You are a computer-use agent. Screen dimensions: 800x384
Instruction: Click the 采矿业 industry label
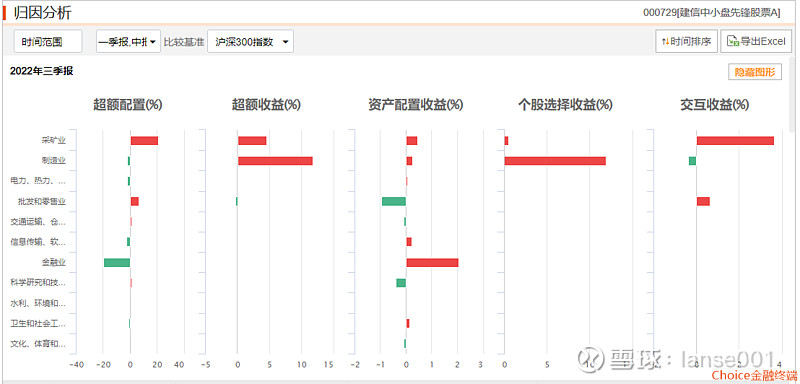point(54,140)
